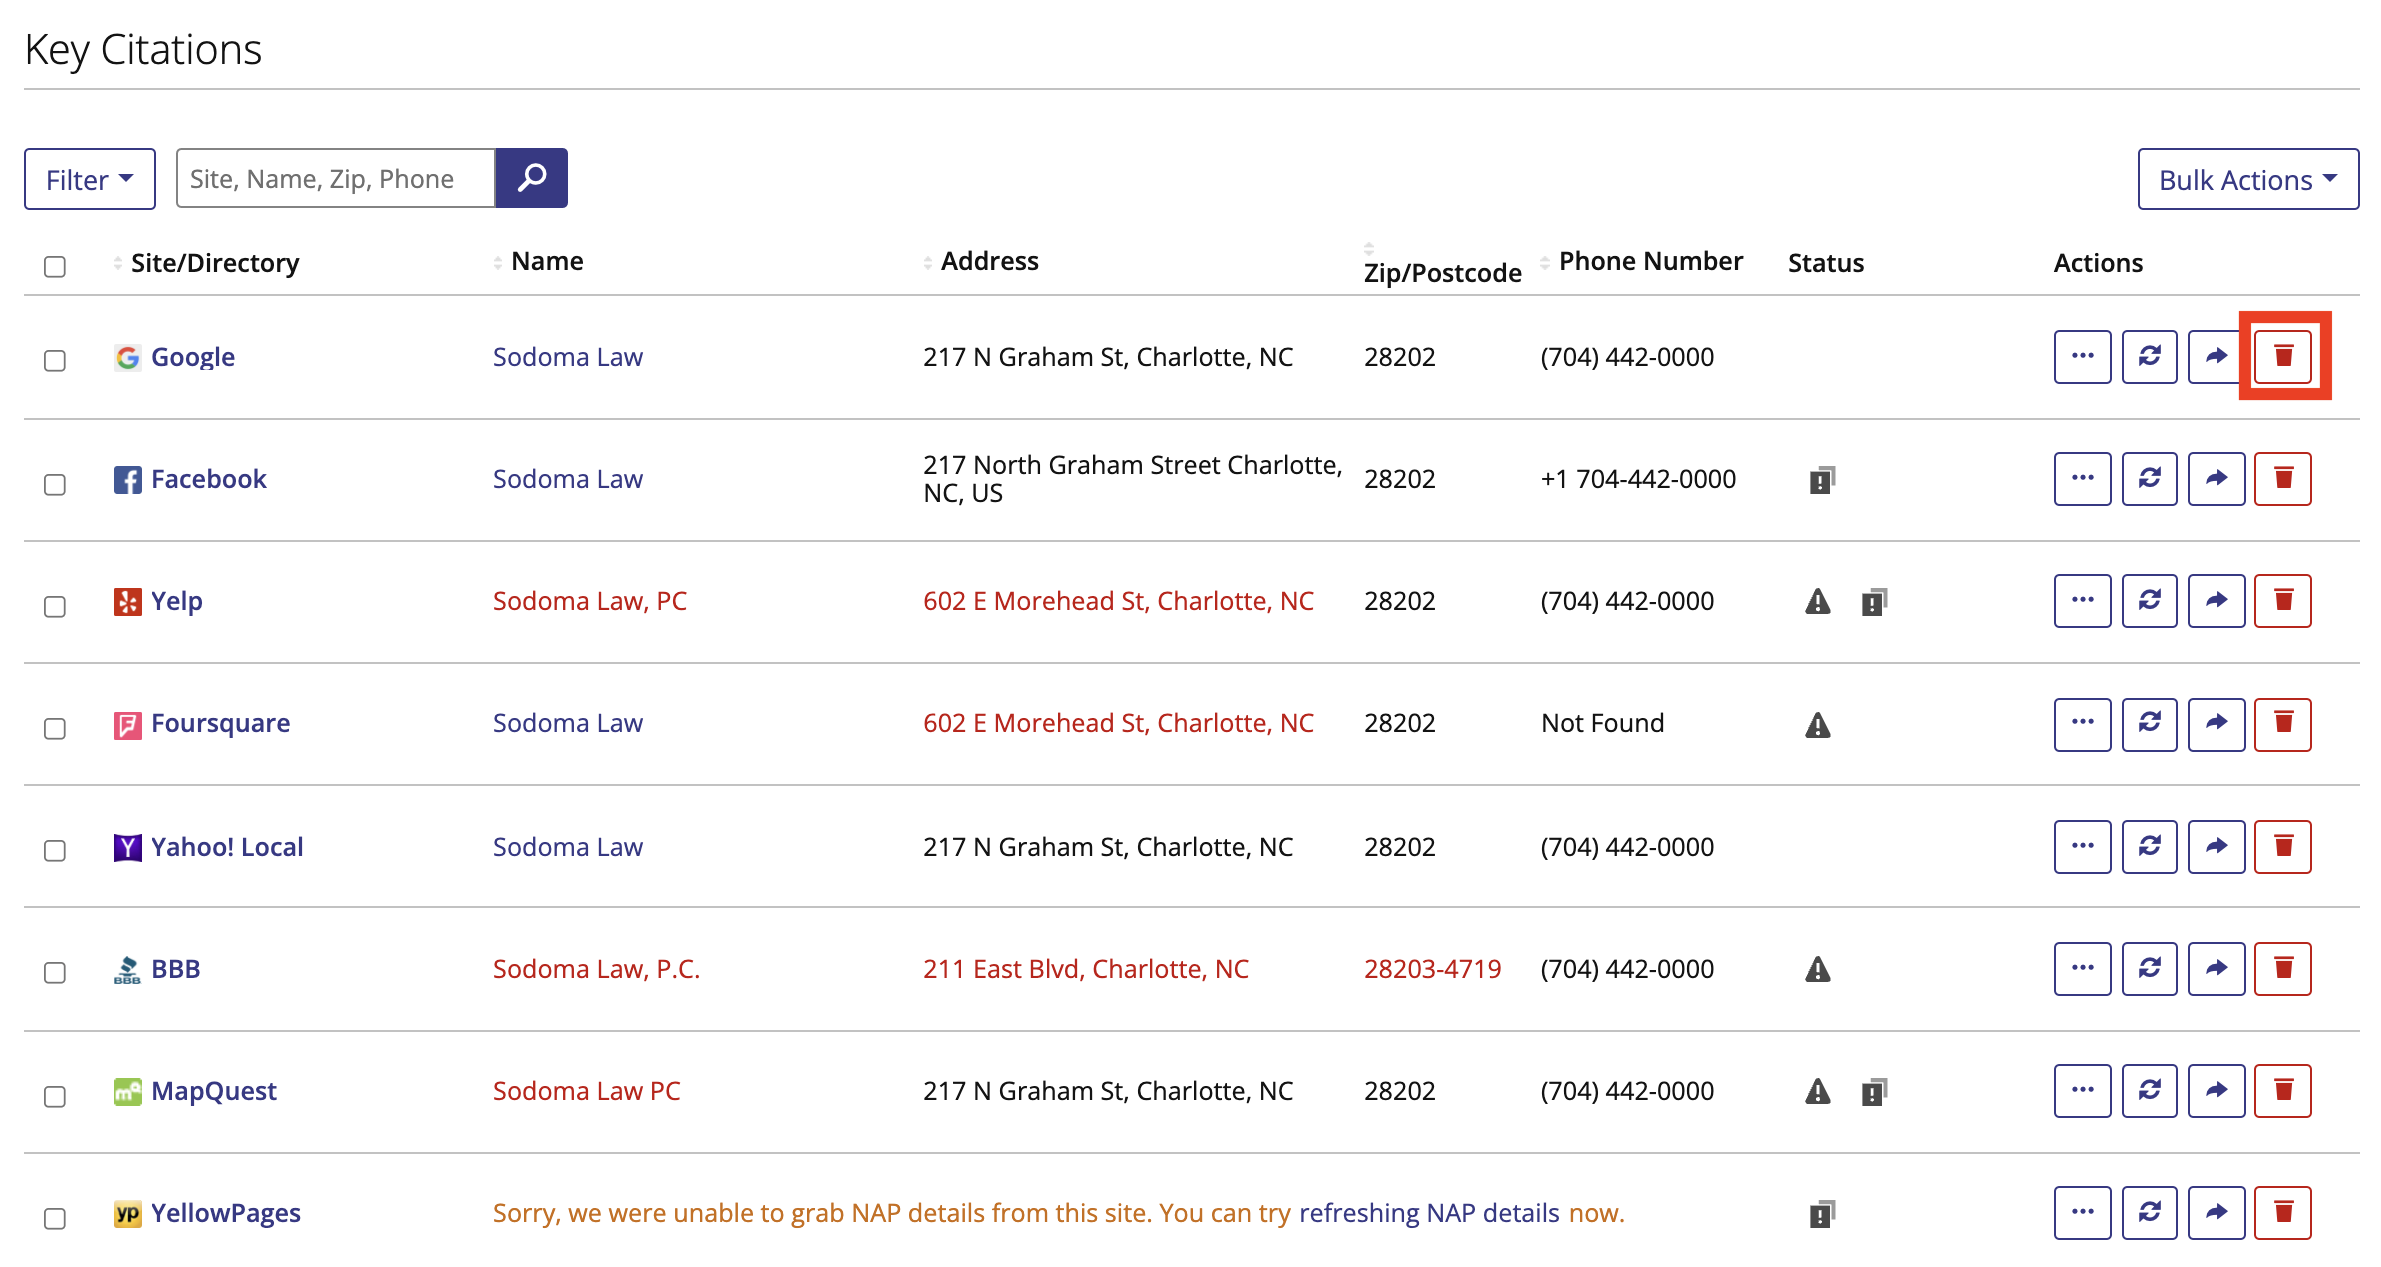
Task: Open more options for the Foursquare row
Action: (x=2082, y=723)
